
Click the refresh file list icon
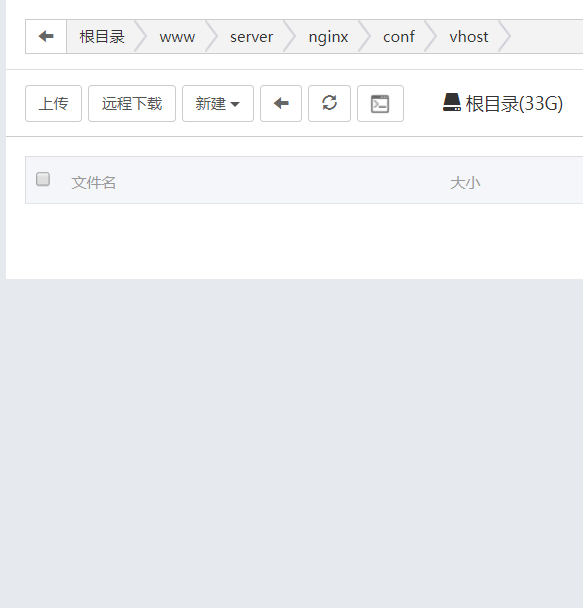pos(329,104)
